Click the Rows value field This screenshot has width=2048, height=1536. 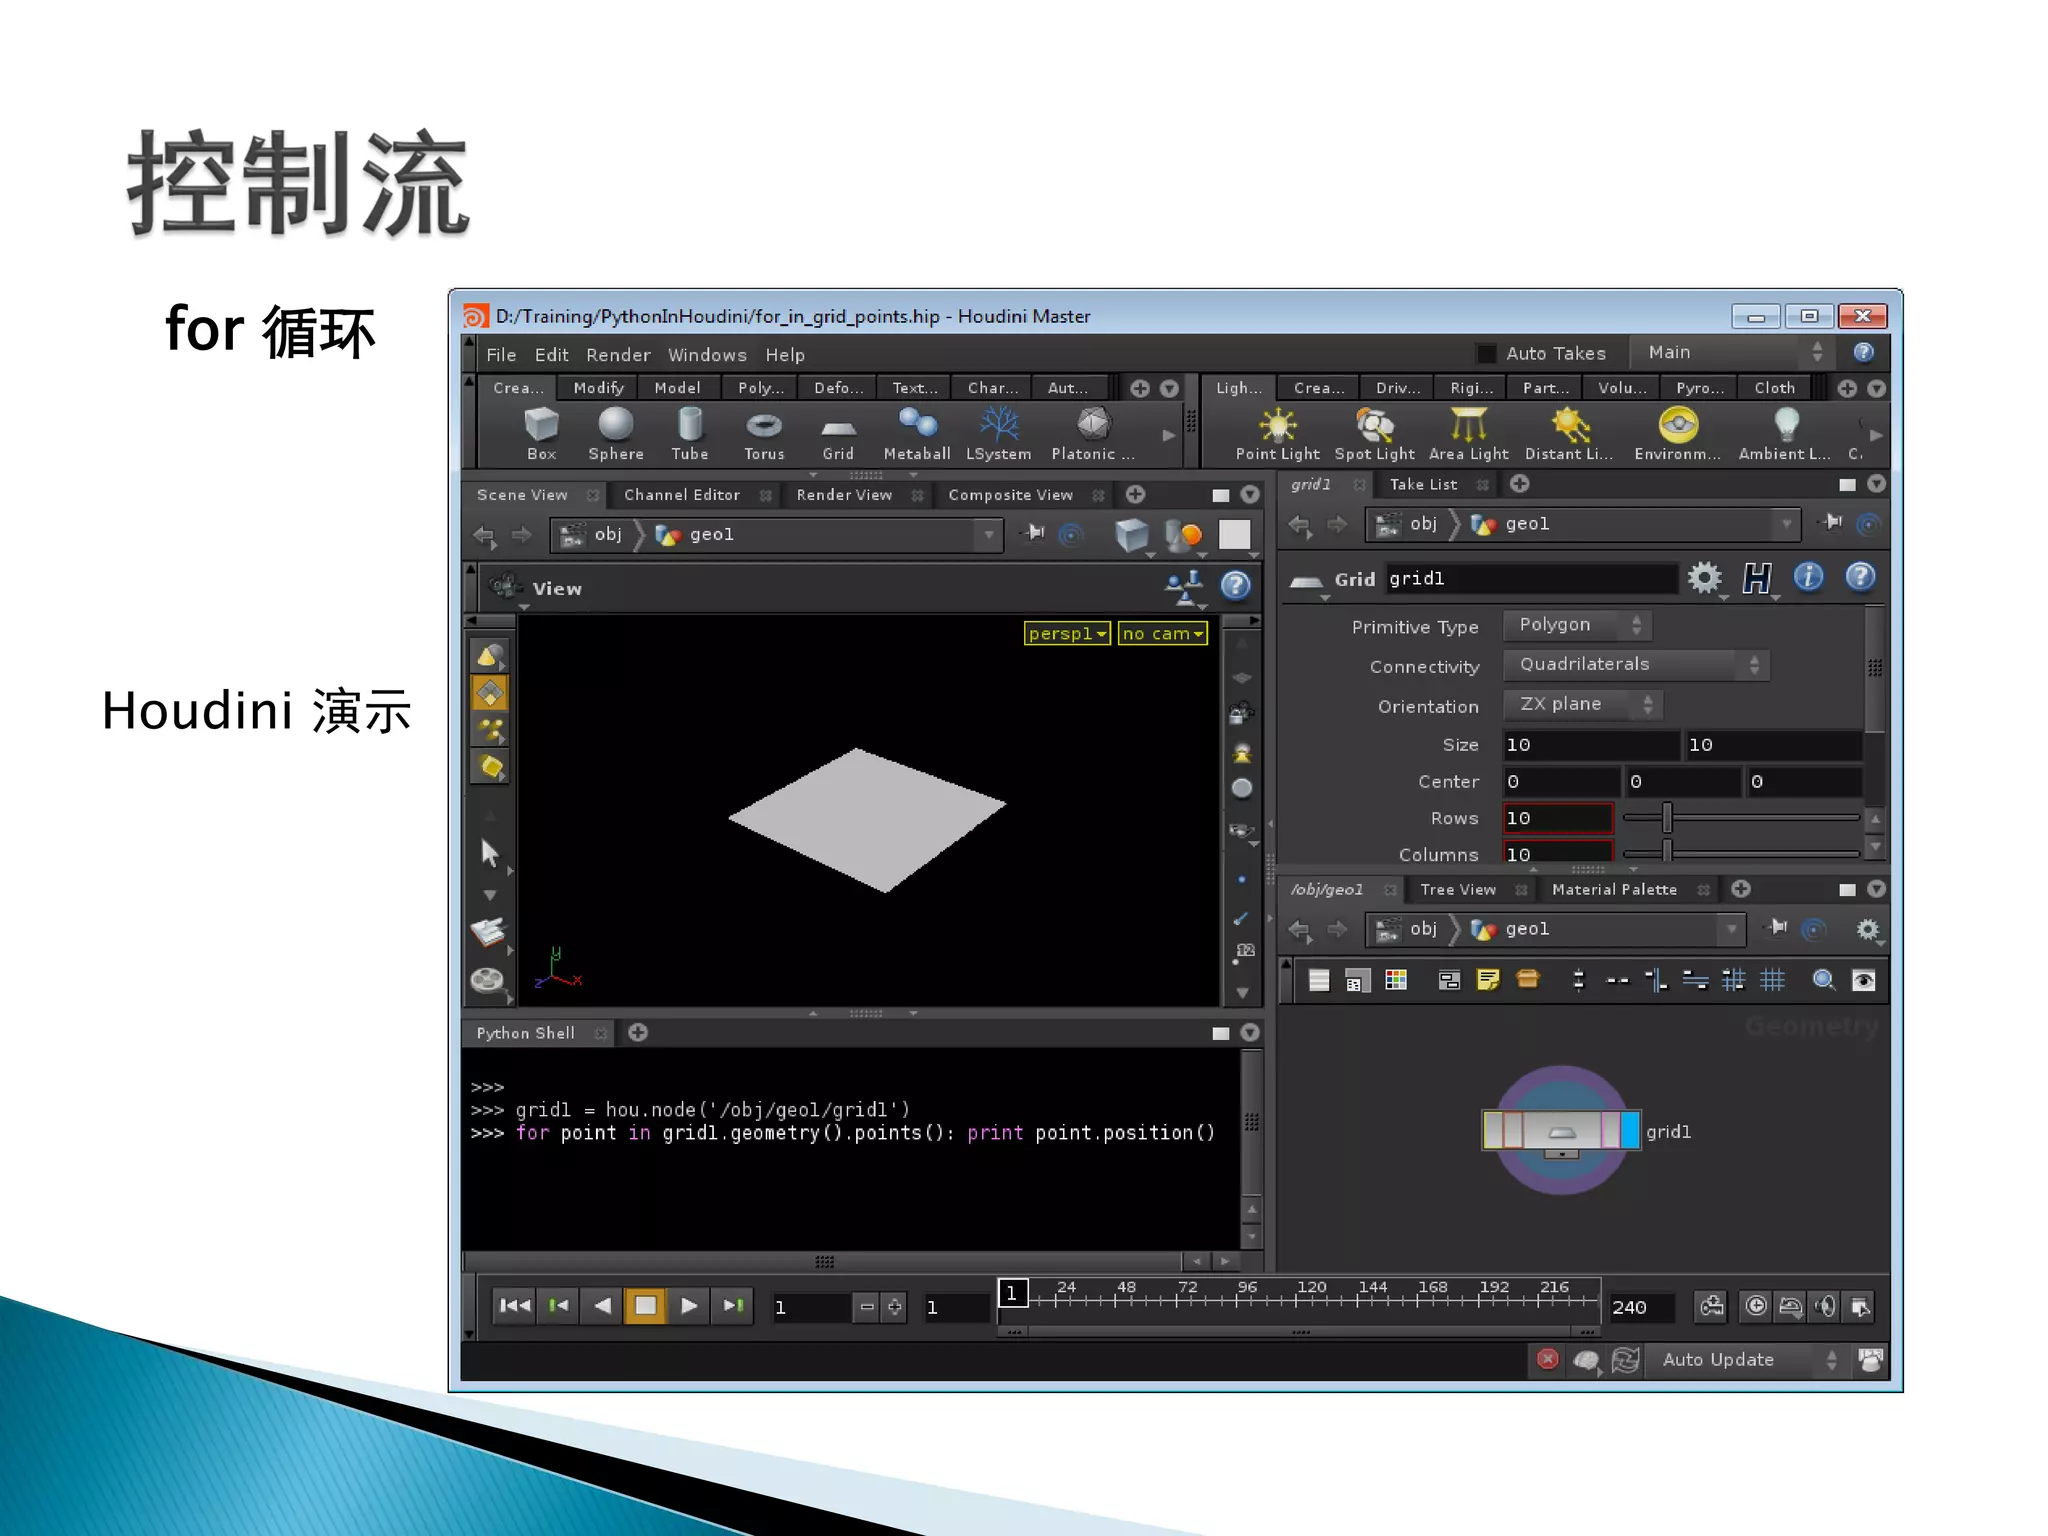pos(1558,818)
